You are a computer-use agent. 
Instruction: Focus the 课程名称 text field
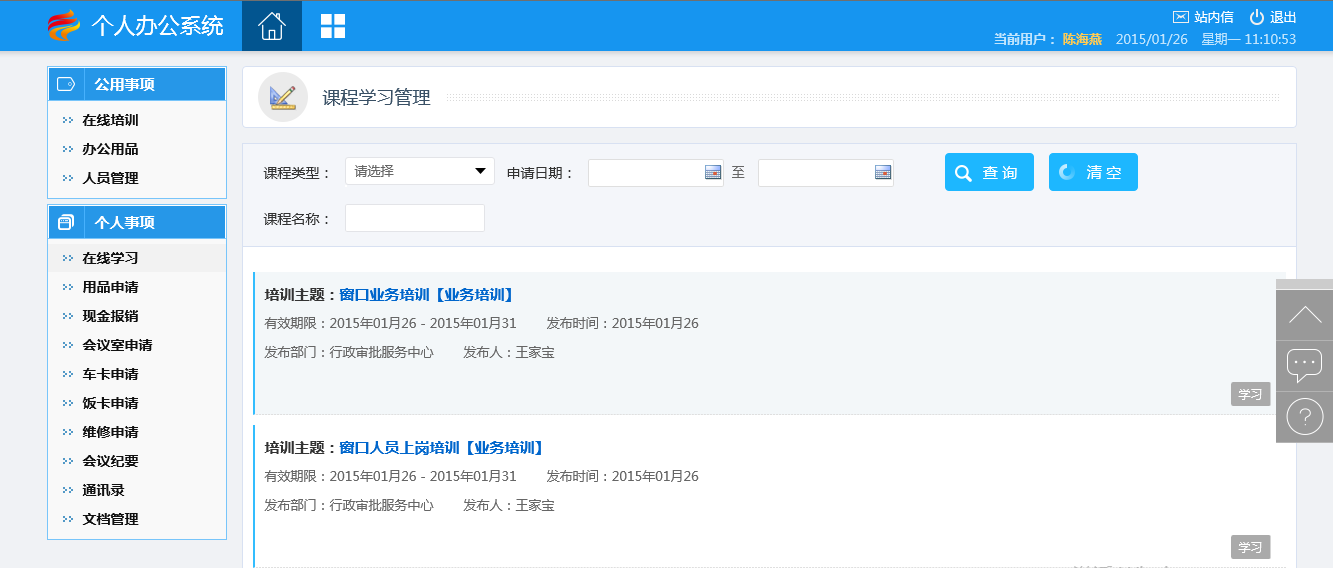pyautogui.click(x=414, y=218)
